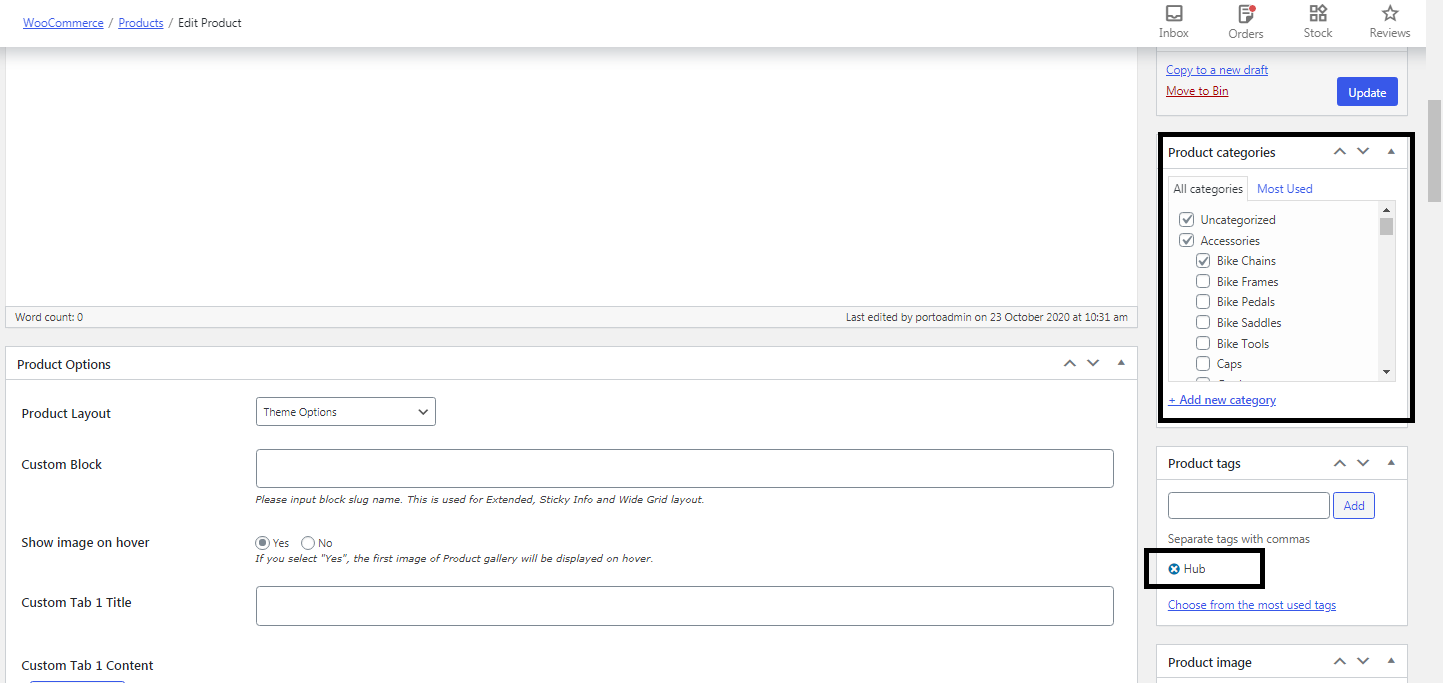1443x683 pixels.
Task: Remove the Hub tag
Action: pos(1174,569)
